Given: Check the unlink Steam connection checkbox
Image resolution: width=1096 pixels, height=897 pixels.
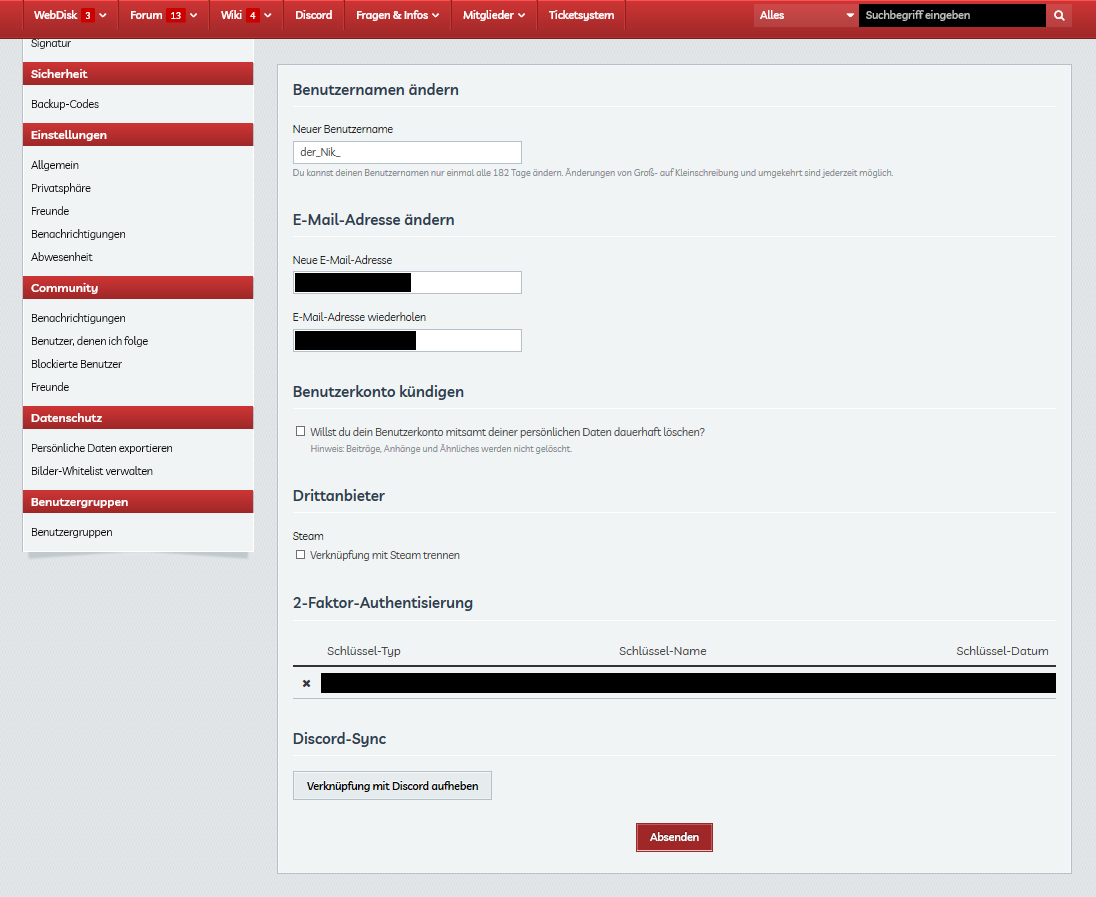Looking at the screenshot, I should coord(300,555).
